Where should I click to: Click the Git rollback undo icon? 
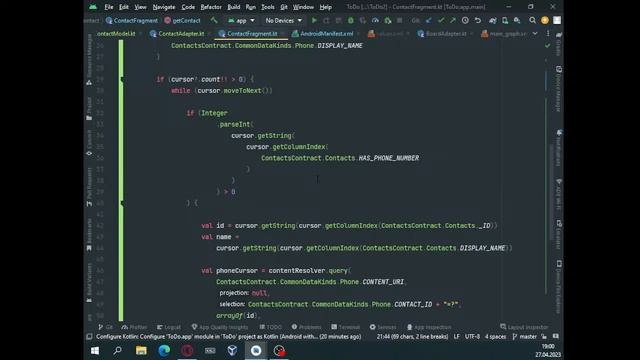coord(478,20)
